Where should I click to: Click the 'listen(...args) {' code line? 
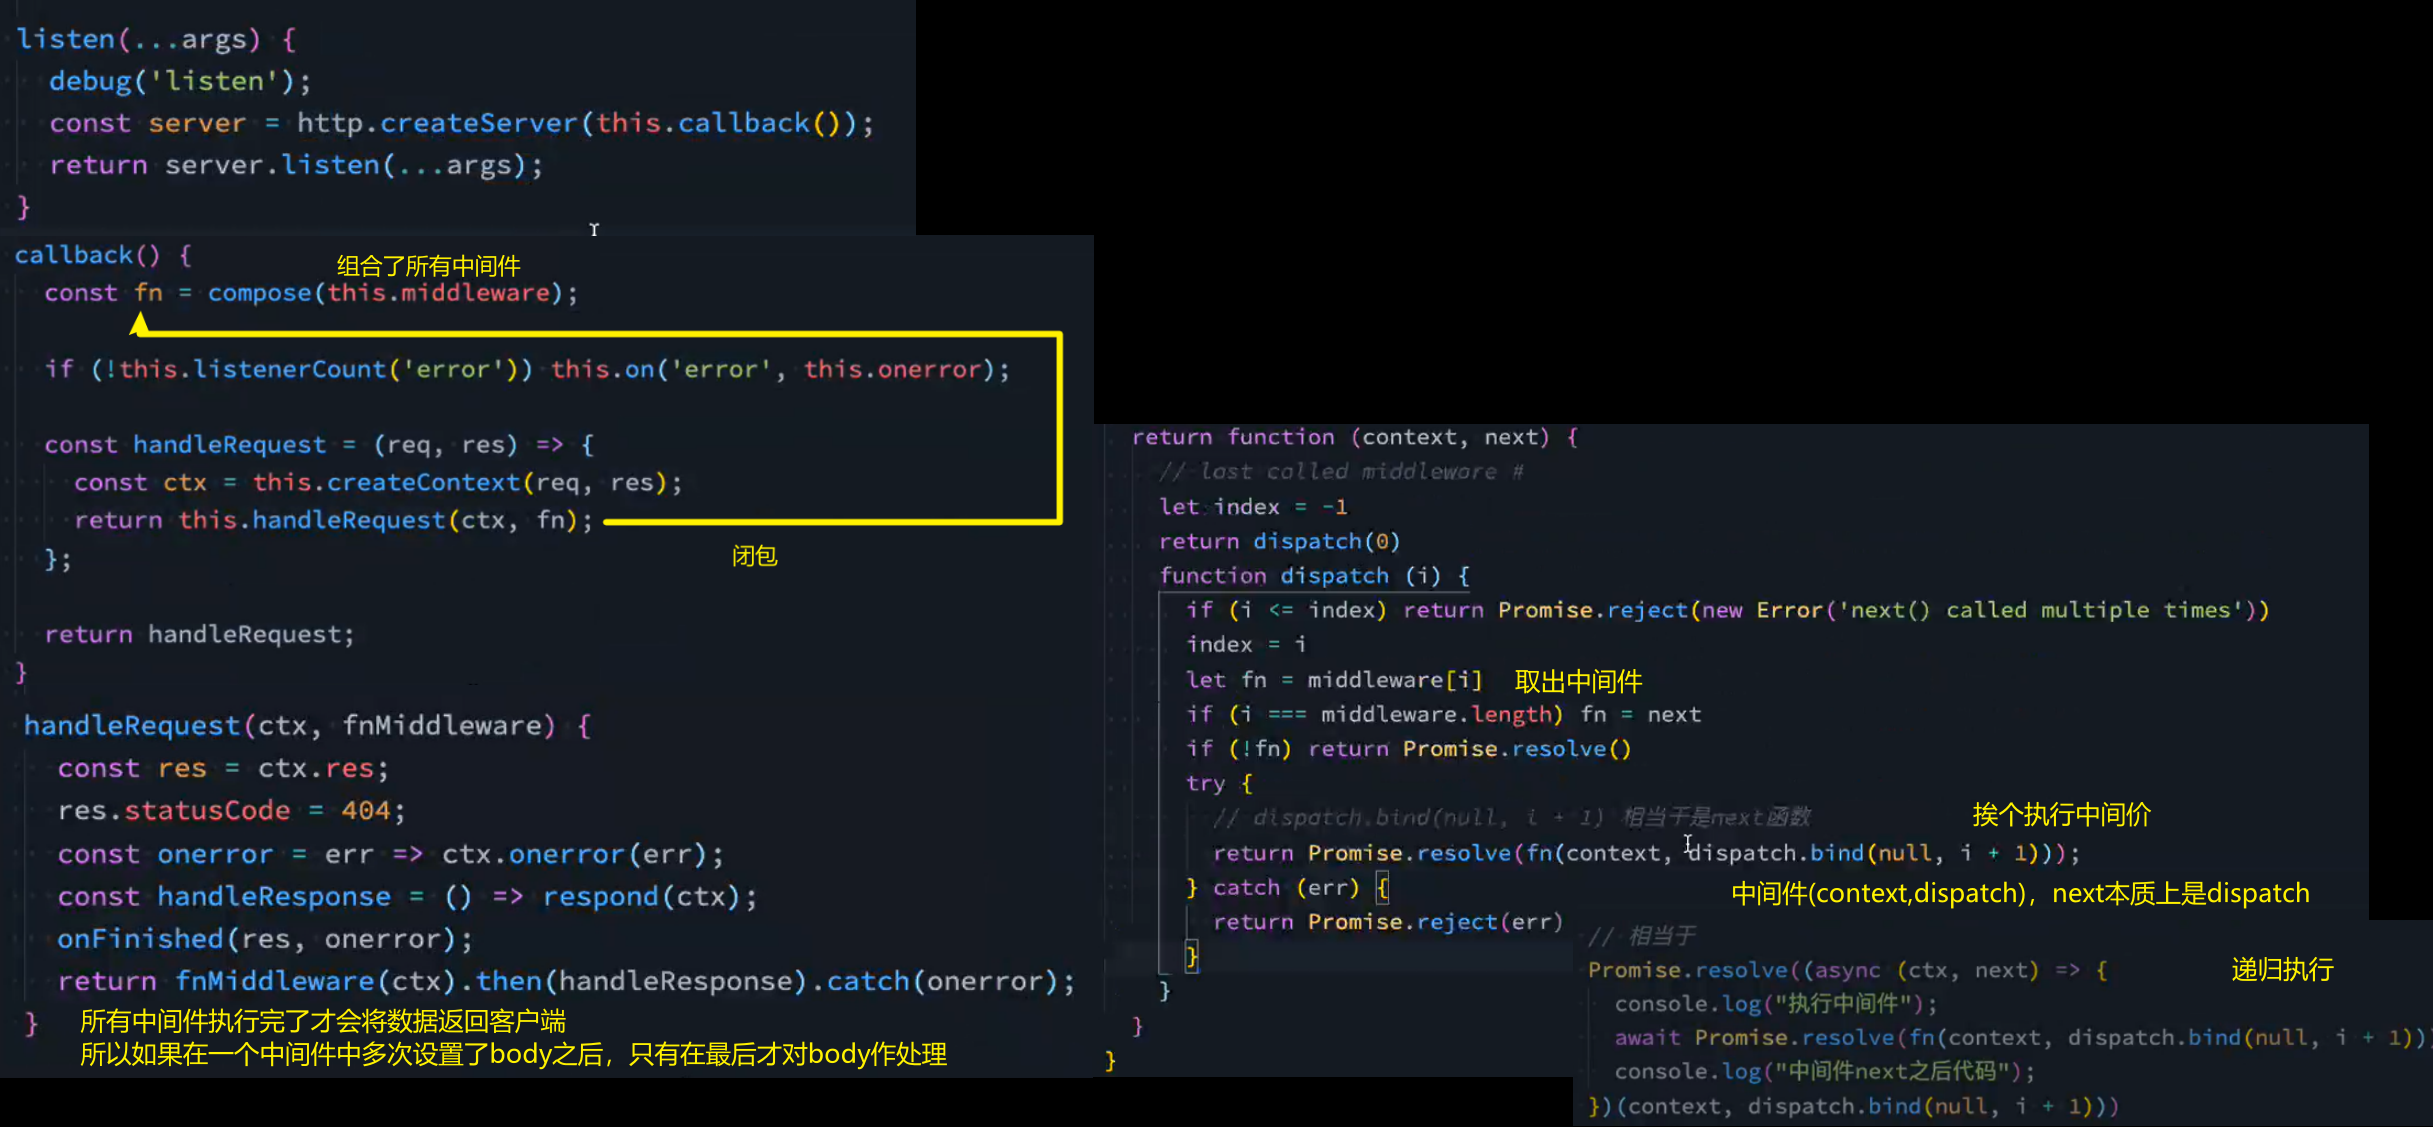(x=157, y=40)
